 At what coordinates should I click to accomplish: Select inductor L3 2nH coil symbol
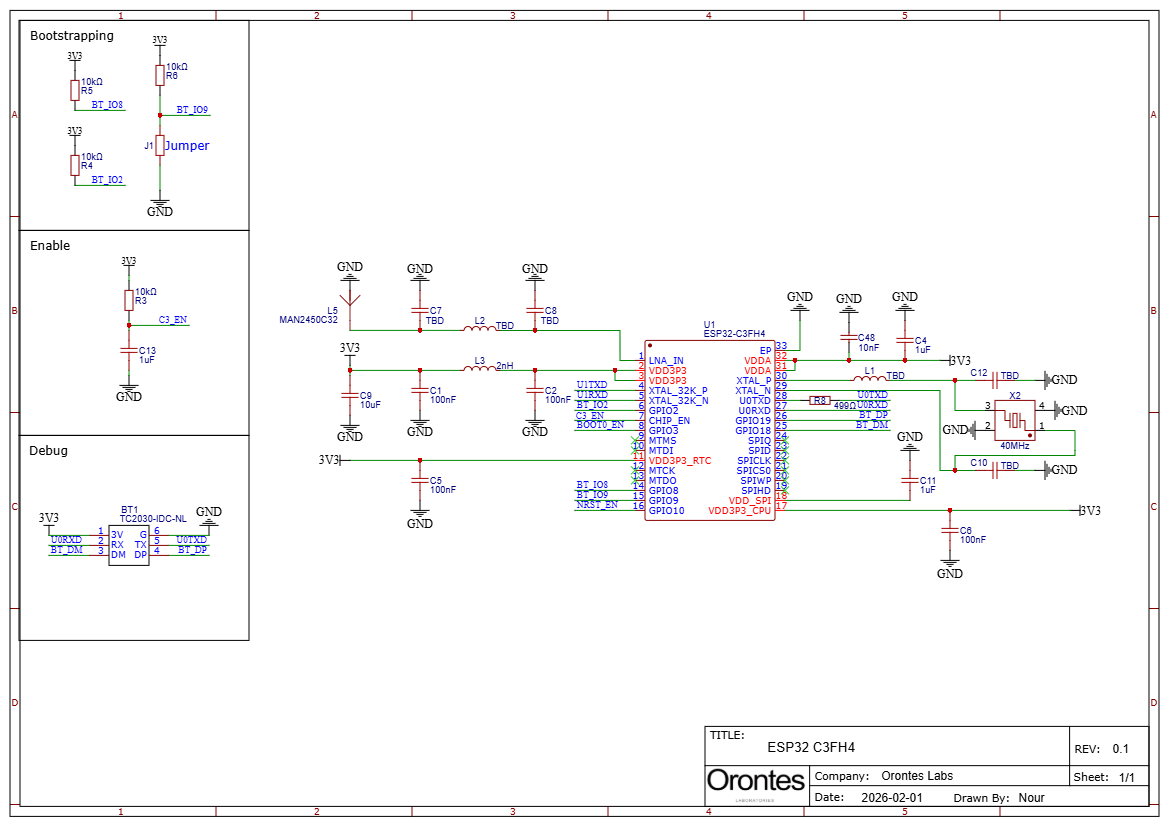pyautogui.click(x=479, y=368)
